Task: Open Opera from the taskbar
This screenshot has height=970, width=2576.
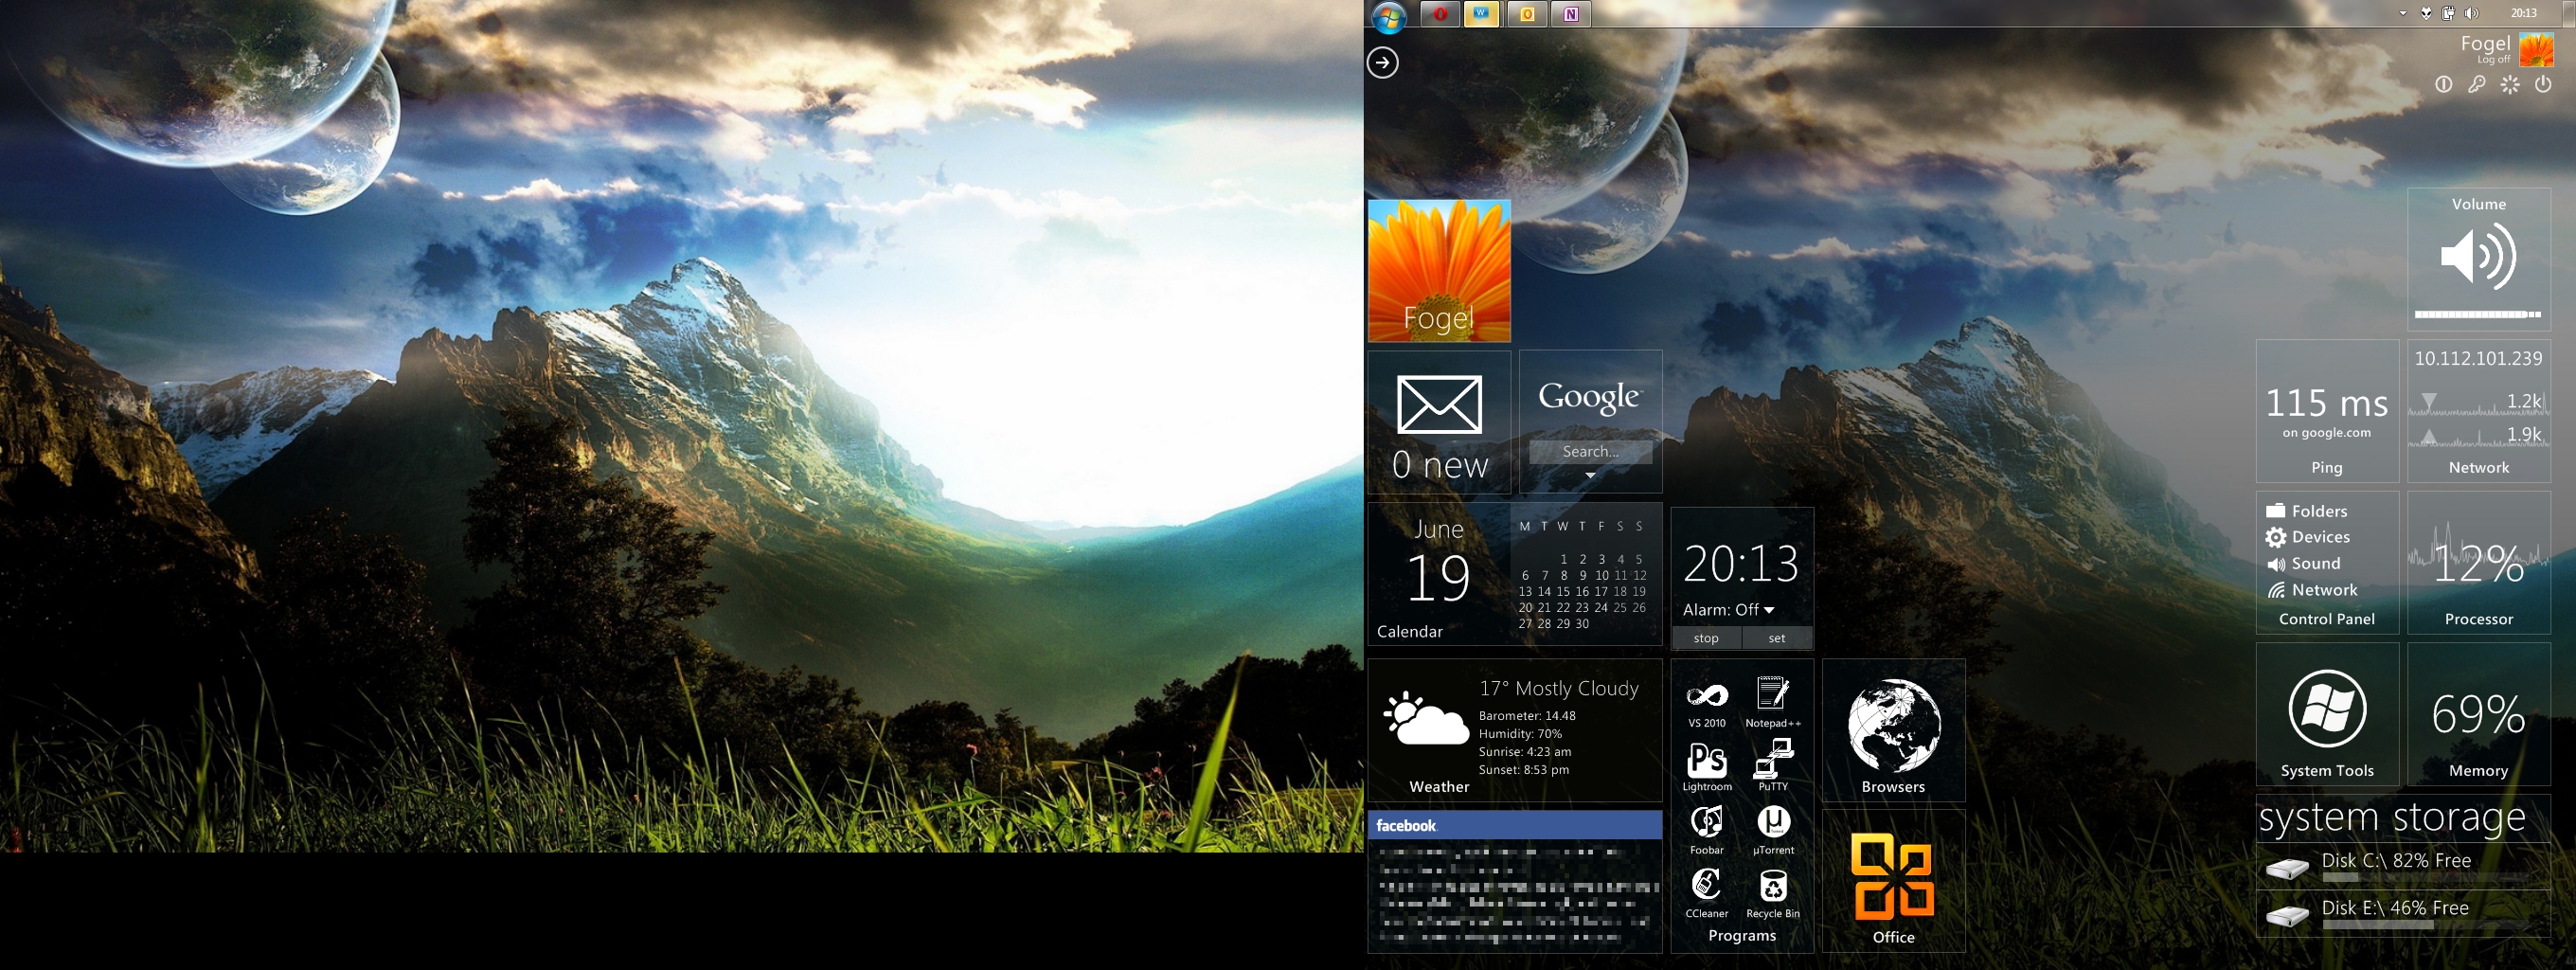Action: [1439, 14]
